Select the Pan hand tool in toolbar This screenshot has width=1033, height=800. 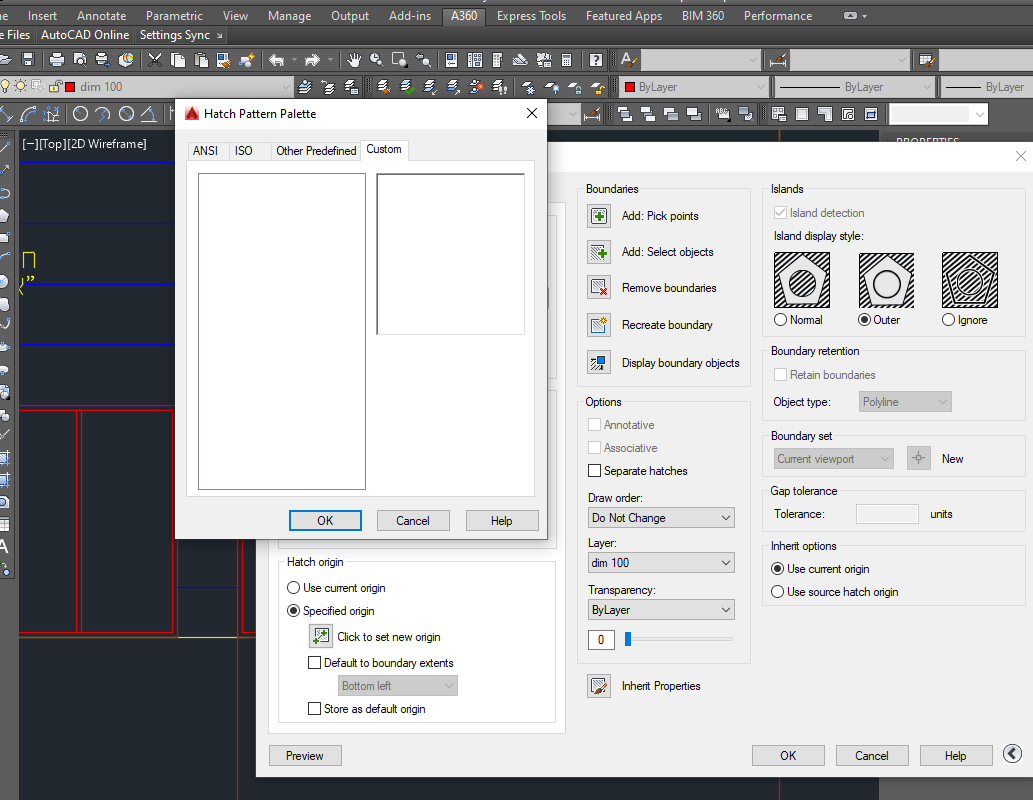(354, 60)
